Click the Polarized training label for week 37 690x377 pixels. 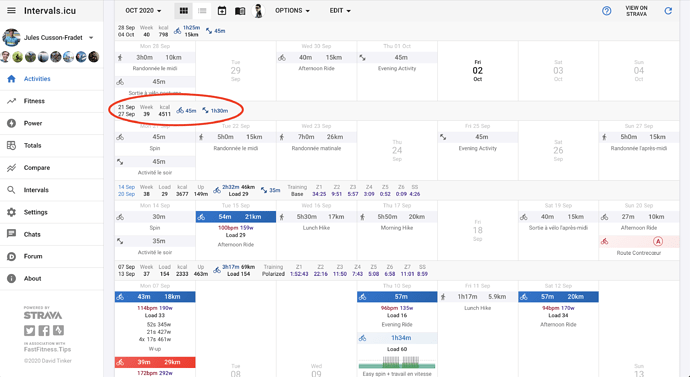[273, 274]
